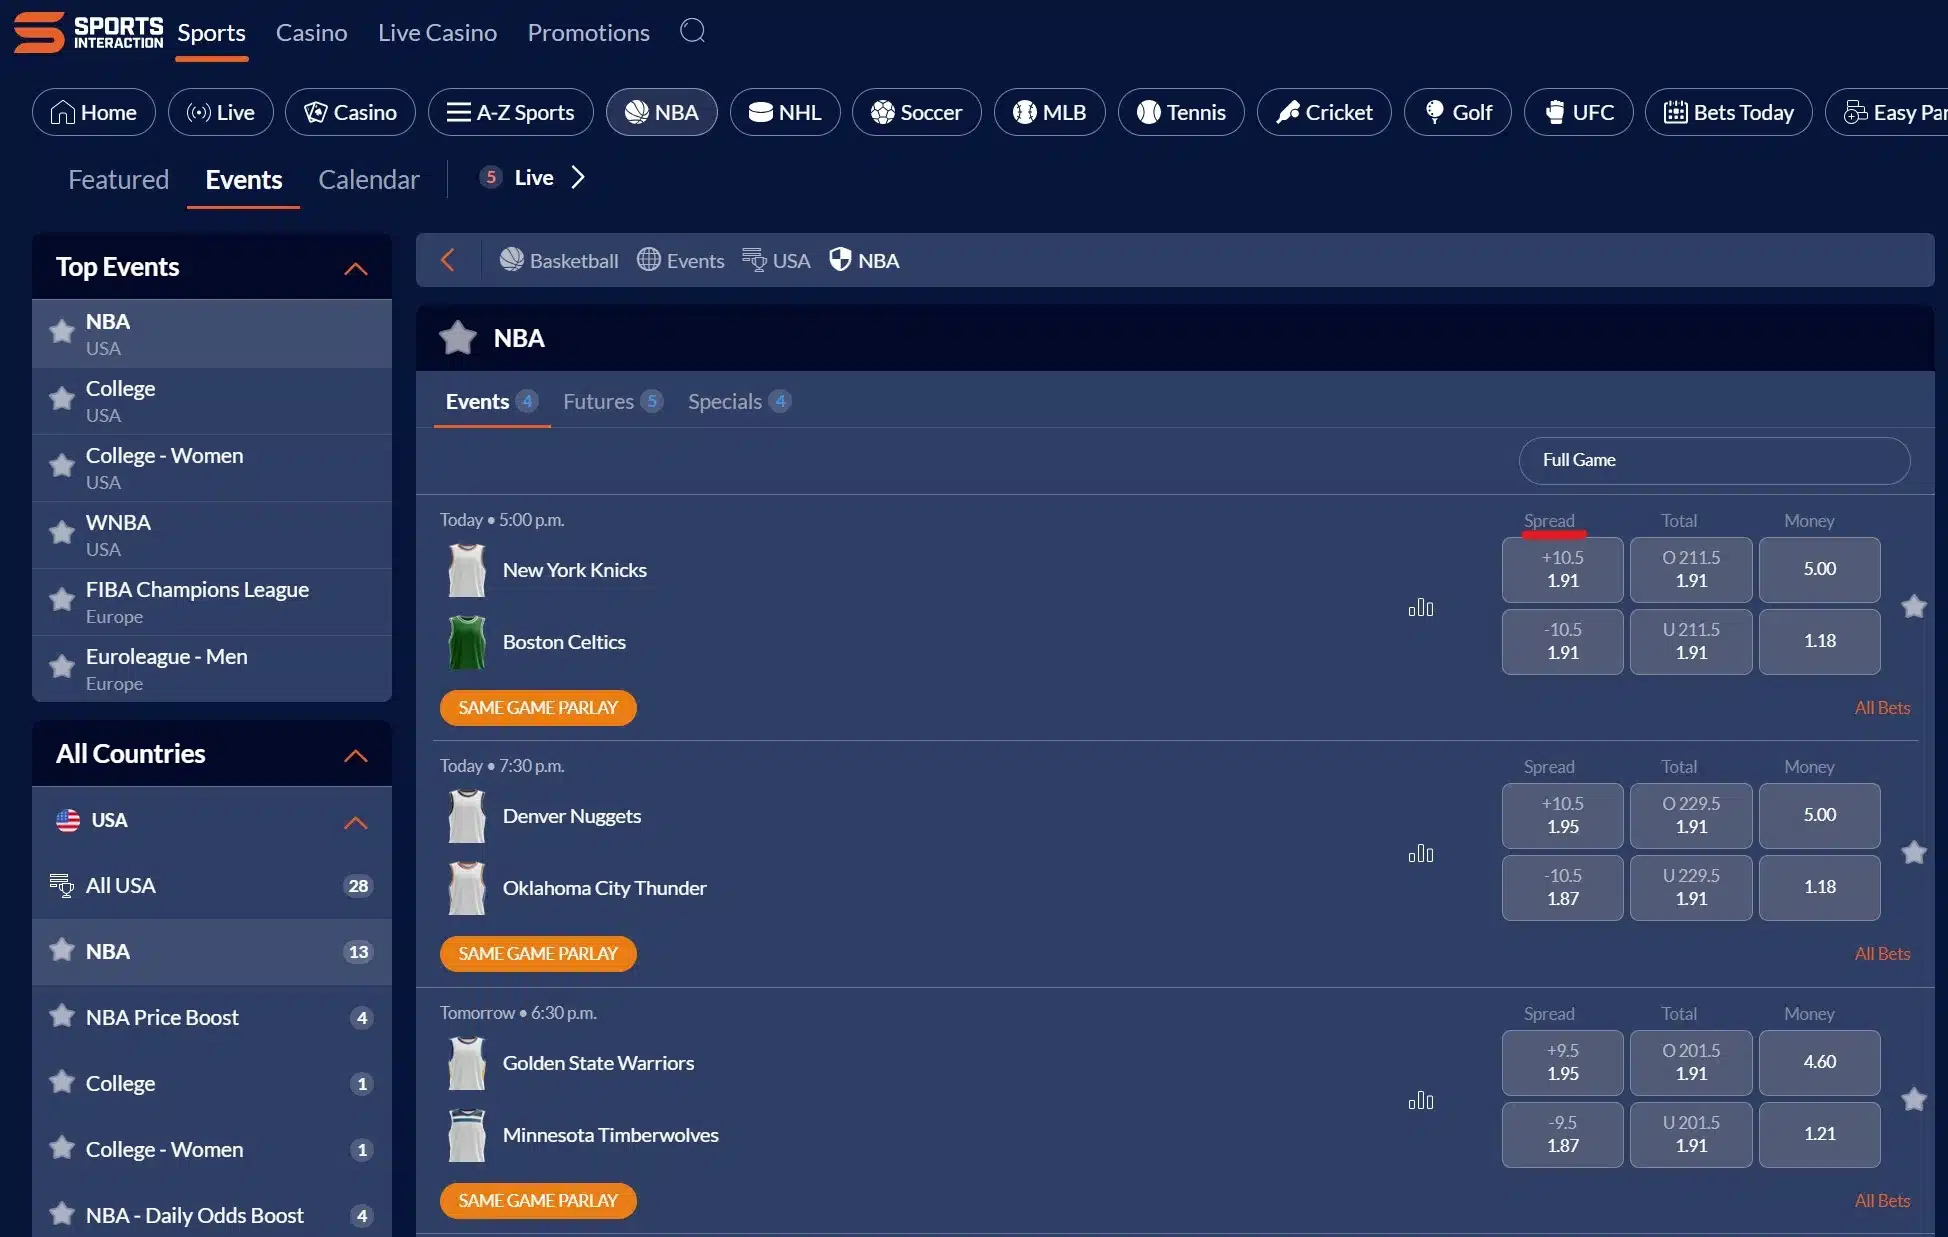Click the New York Knicks jersey icon
Image resolution: width=1948 pixels, height=1237 pixels.
467,570
